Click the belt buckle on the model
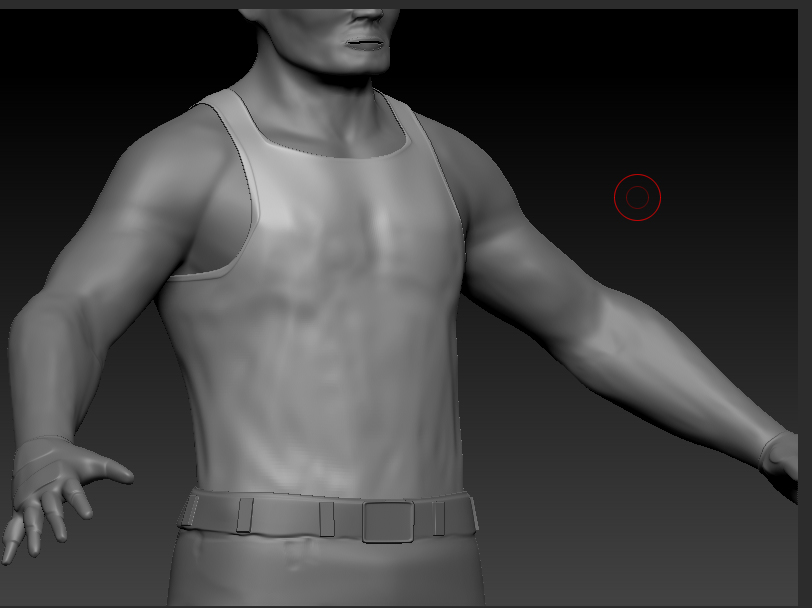The height and width of the screenshot is (608, 812). pos(388,522)
